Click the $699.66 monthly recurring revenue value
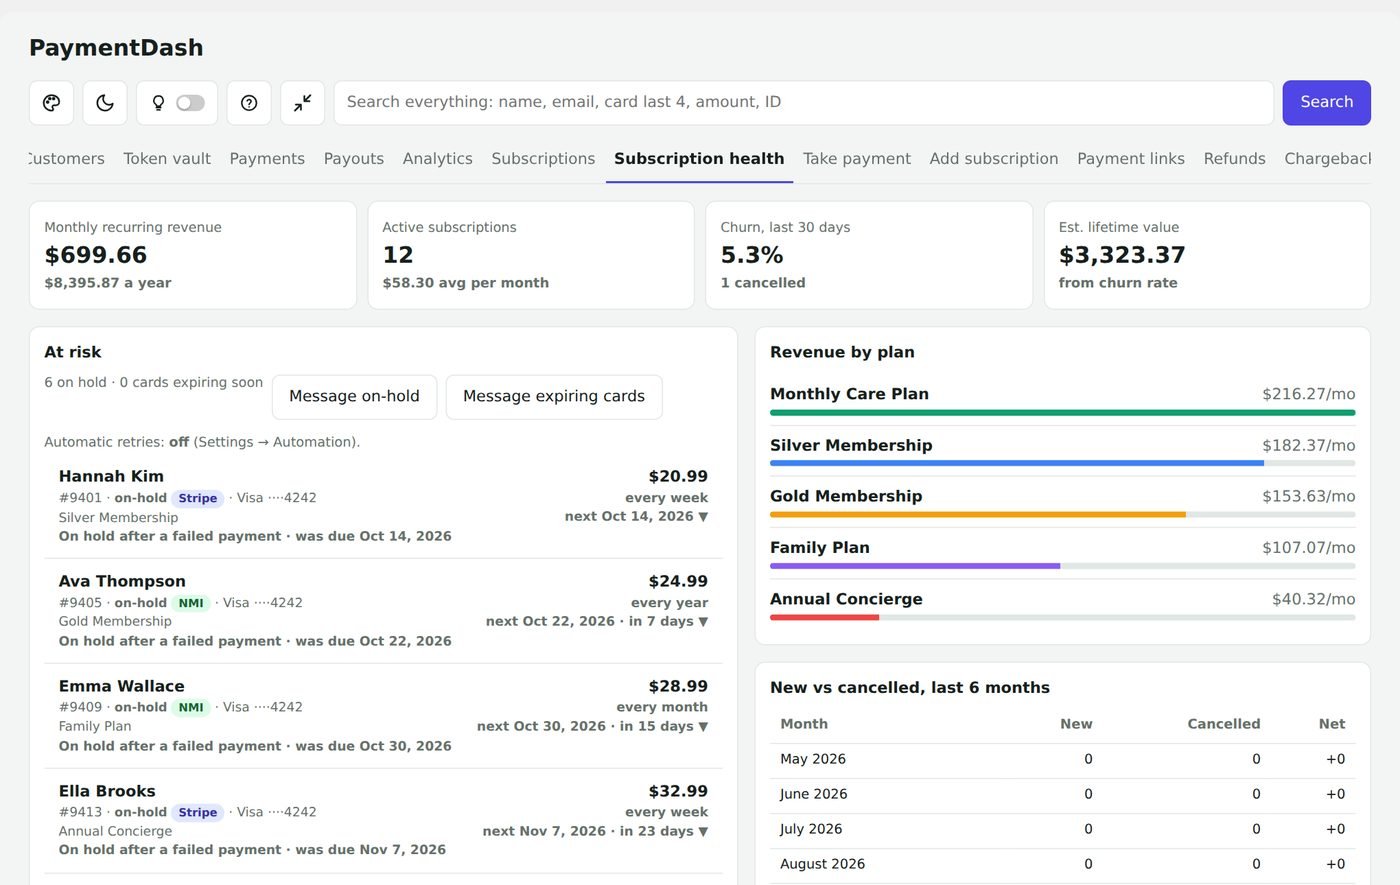The height and width of the screenshot is (885, 1400). pos(96,256)
